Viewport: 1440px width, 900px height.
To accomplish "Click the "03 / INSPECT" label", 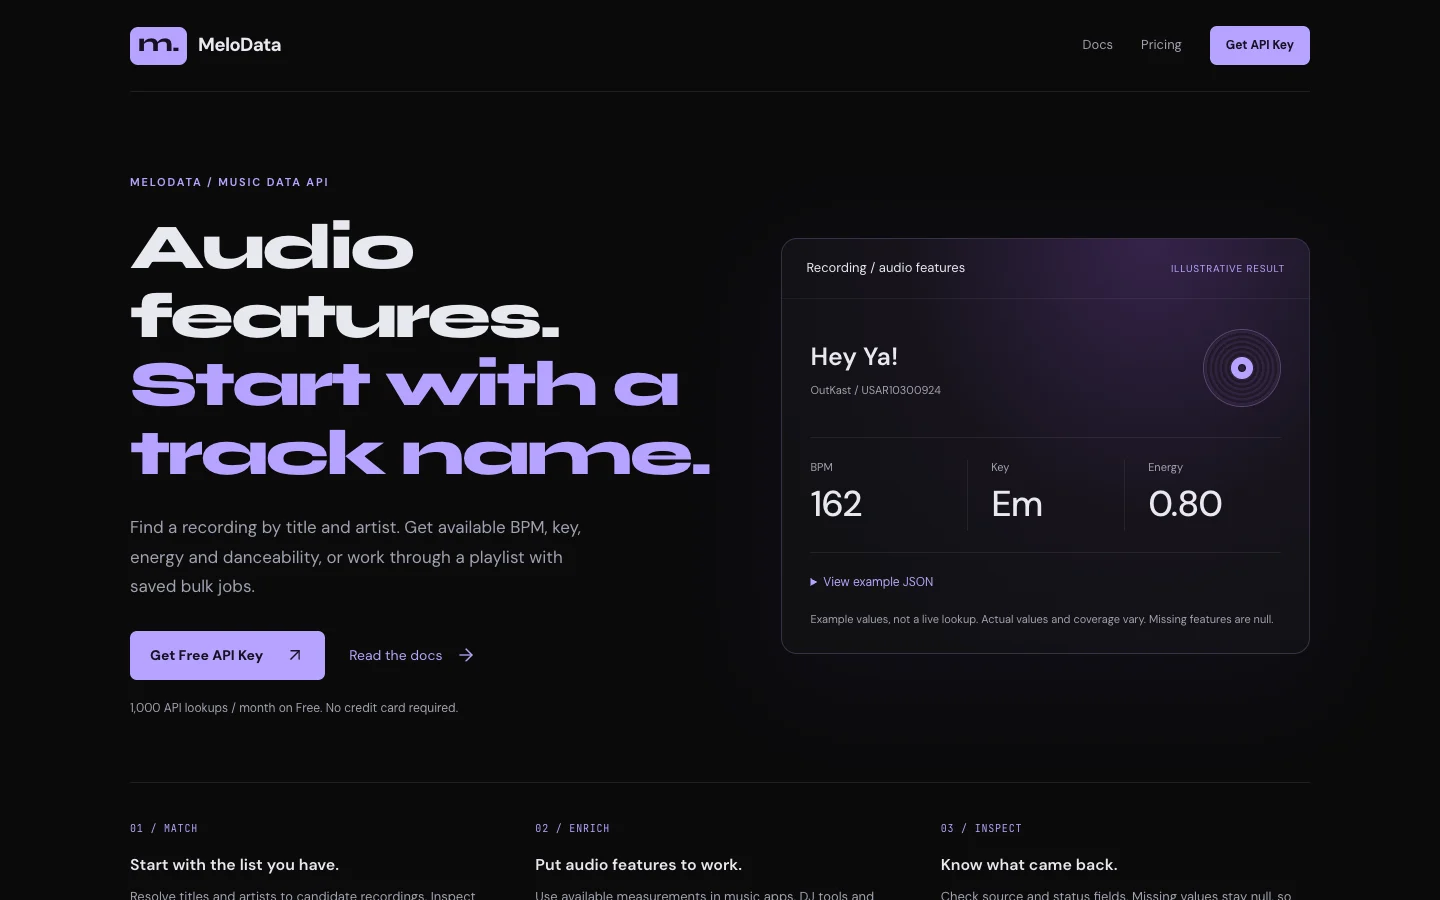I will (x=981, y=828).
